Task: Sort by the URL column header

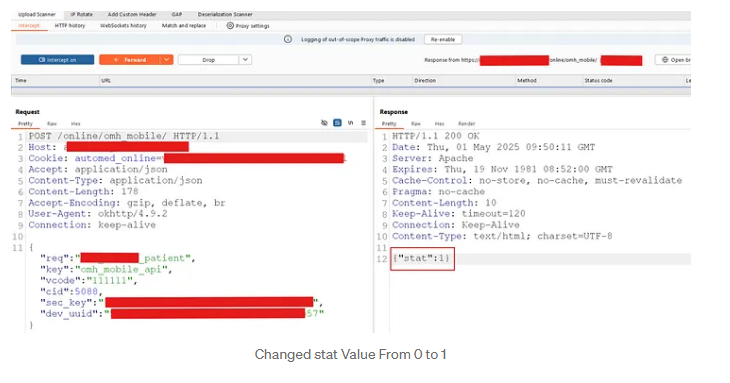Action: [106, 81]
